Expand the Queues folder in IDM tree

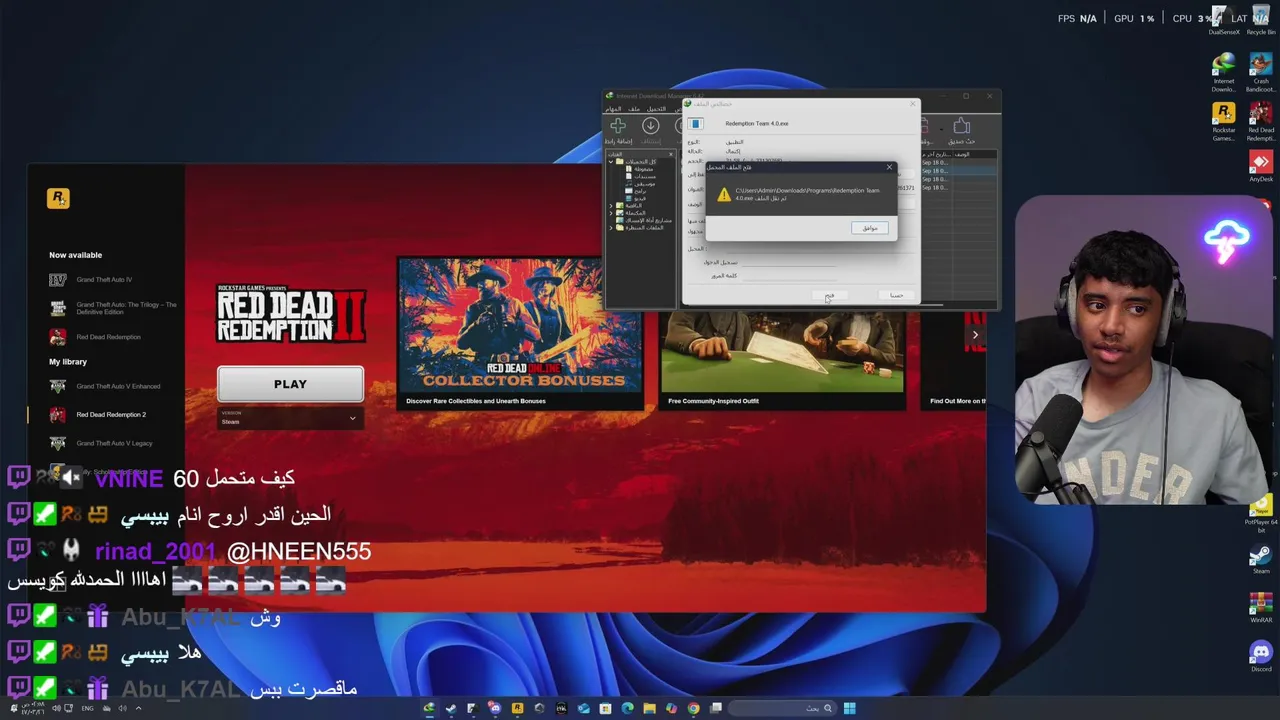(x=611, y=228)
